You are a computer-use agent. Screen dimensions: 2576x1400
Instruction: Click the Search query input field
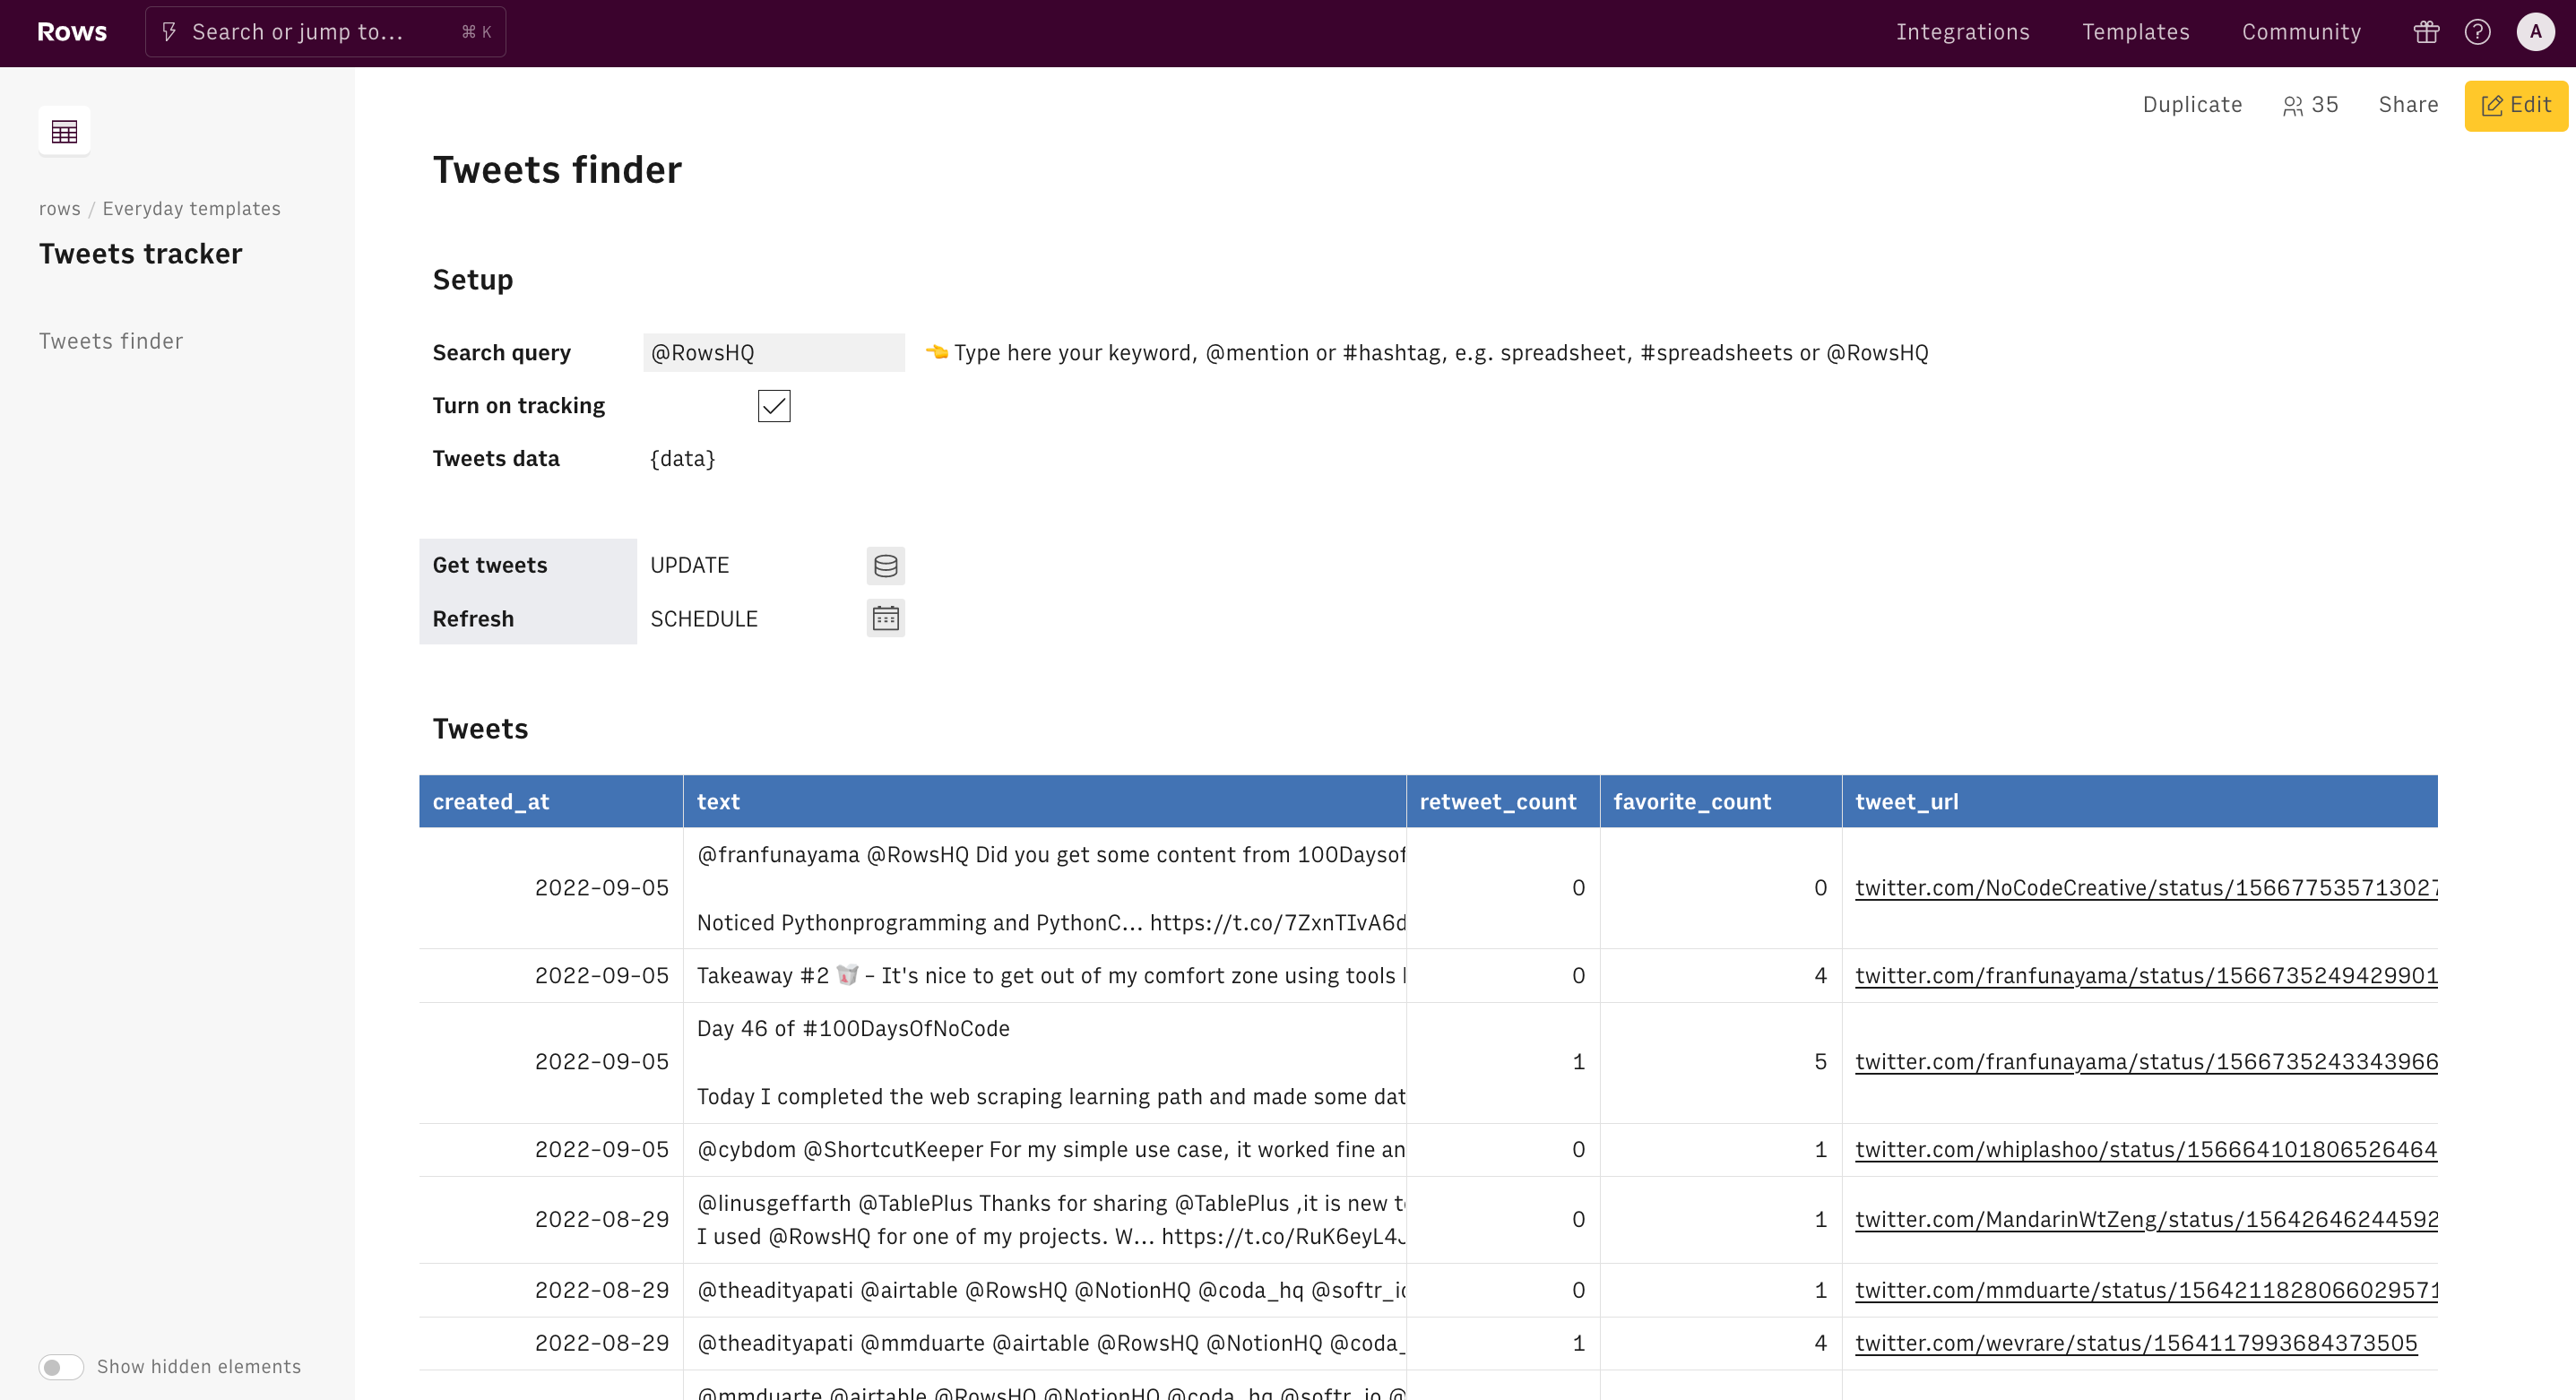coord(773,353)
